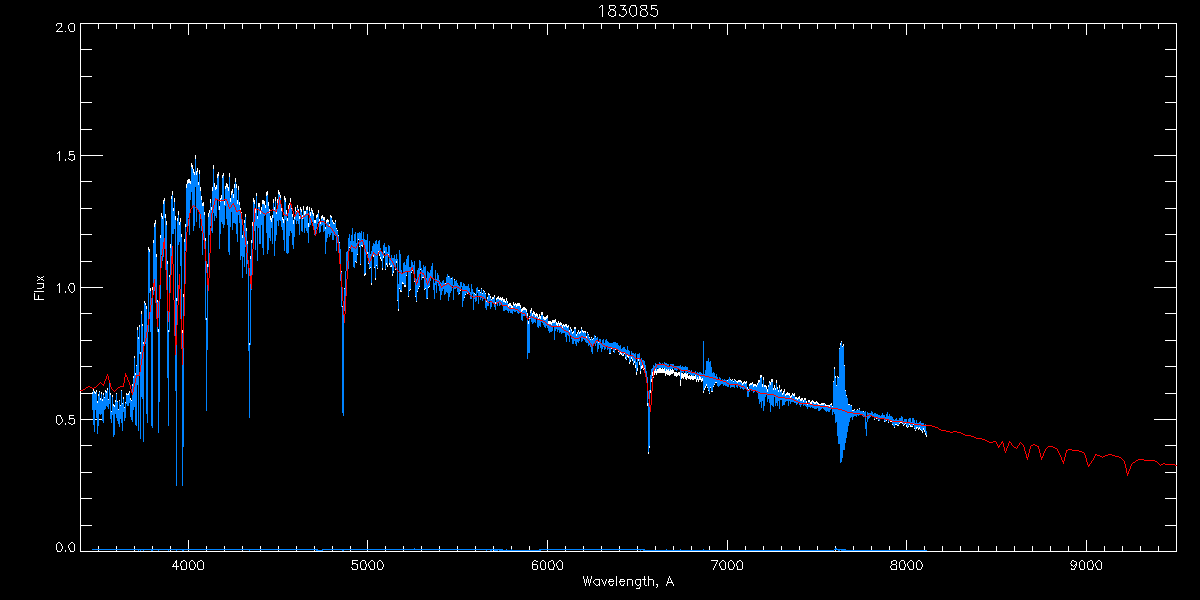The width and height of the screenshot is (1200, 600).
Task: Click the deep absorption line near 6560 Å
Action: point(649,410)
